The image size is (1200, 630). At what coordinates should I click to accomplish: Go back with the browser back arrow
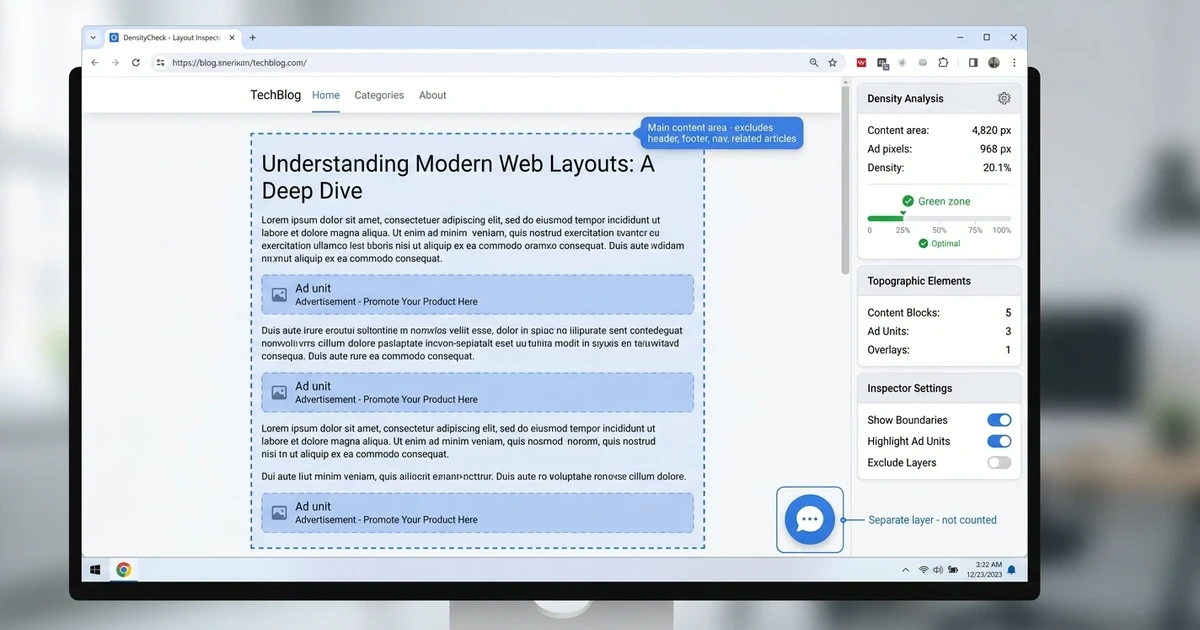click(95, 62)
